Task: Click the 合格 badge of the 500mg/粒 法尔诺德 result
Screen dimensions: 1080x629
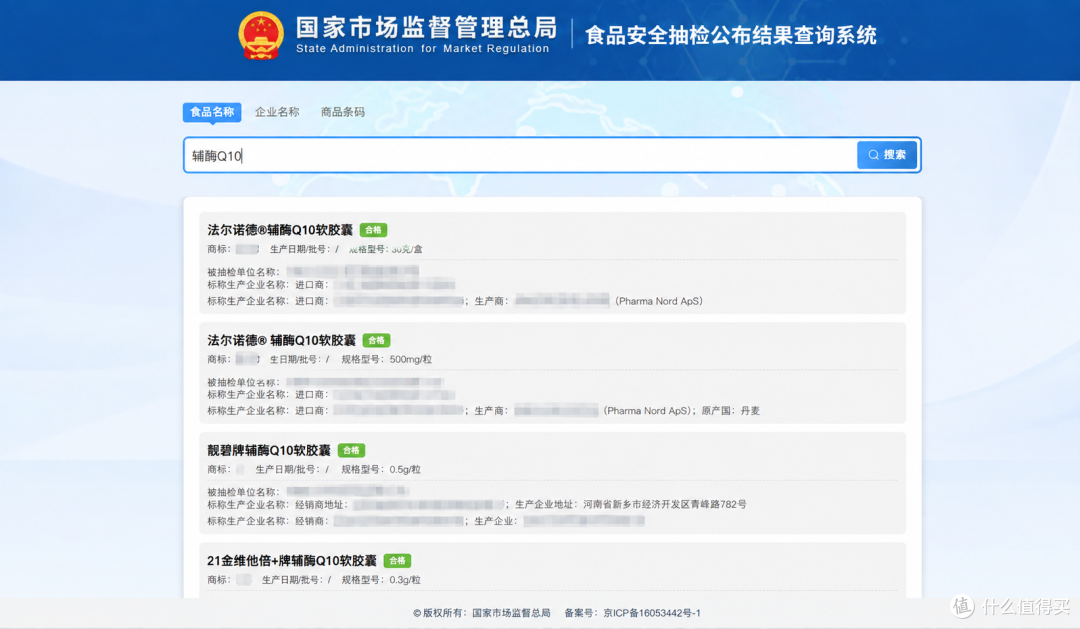Action: [x=376, y=340]
